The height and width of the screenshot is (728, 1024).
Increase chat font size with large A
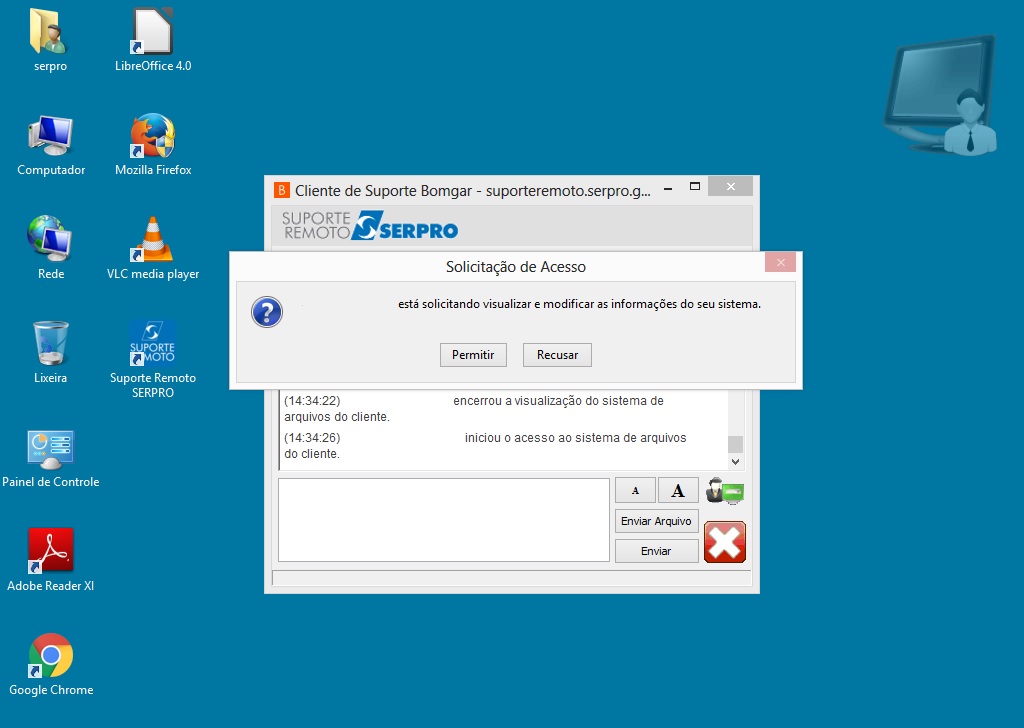click(x=678, y=490)
